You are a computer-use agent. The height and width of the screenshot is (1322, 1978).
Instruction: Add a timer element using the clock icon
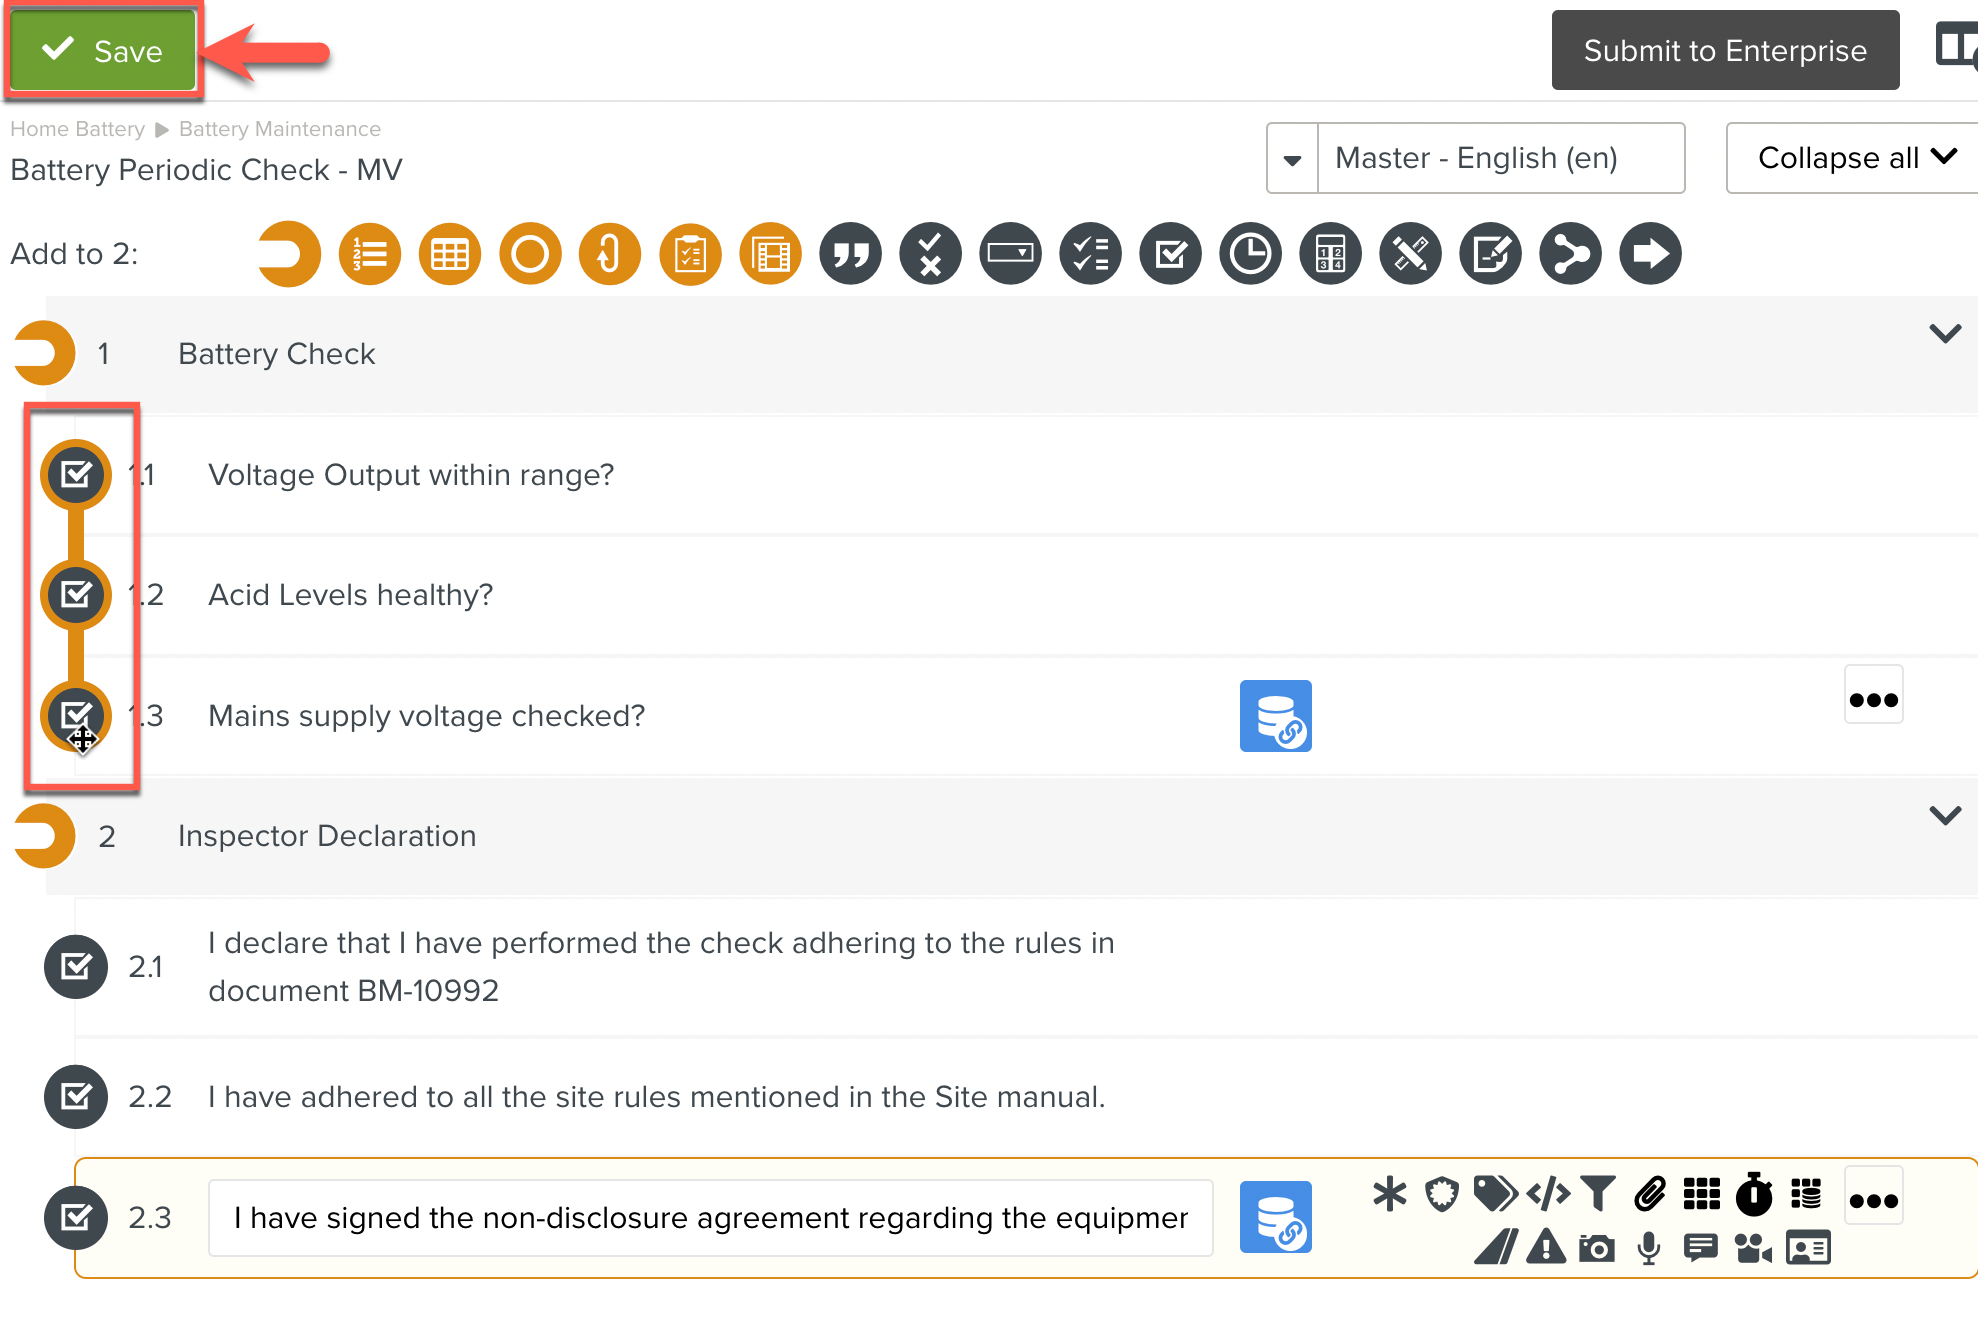(x=1249, y=253)
